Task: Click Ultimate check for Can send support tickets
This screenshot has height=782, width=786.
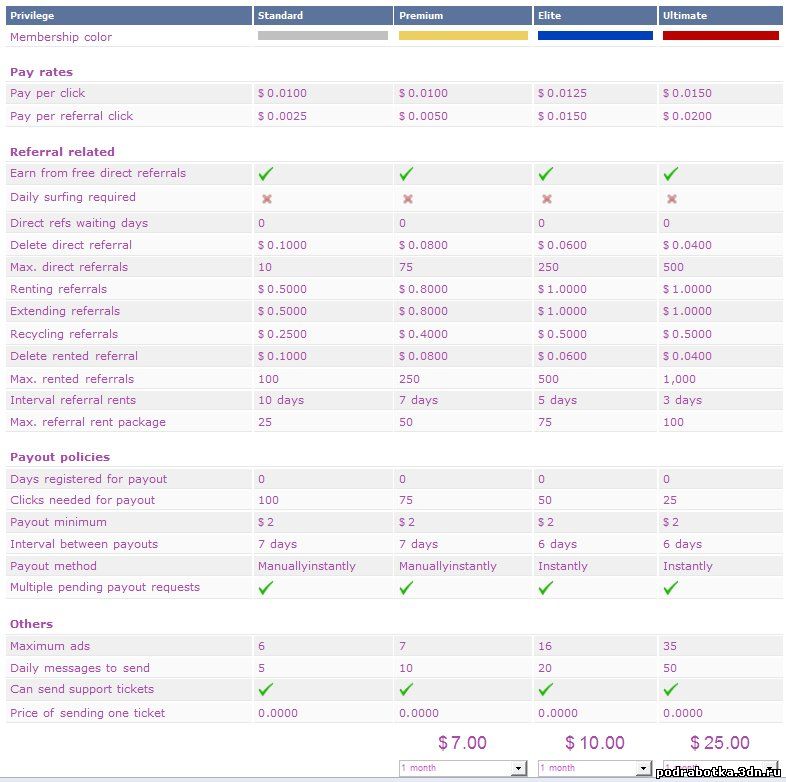Action: [671, 689]
